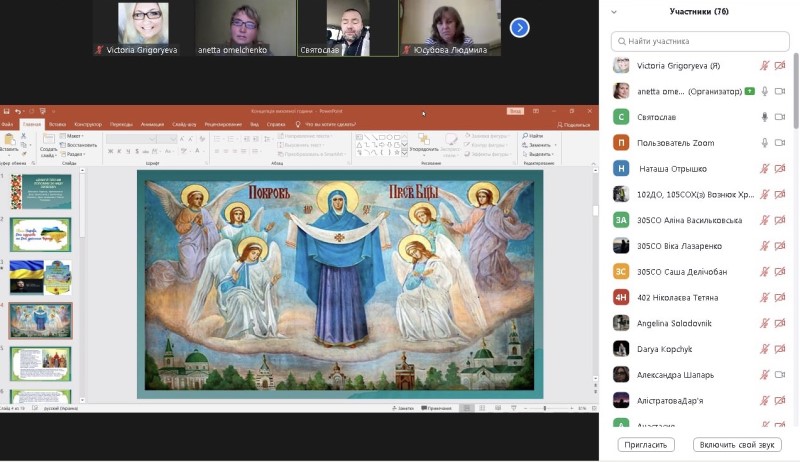Click the Пригласить (Invite) button
The width and height of the screenshot is (800, 462).
click(x=646, y=445)
